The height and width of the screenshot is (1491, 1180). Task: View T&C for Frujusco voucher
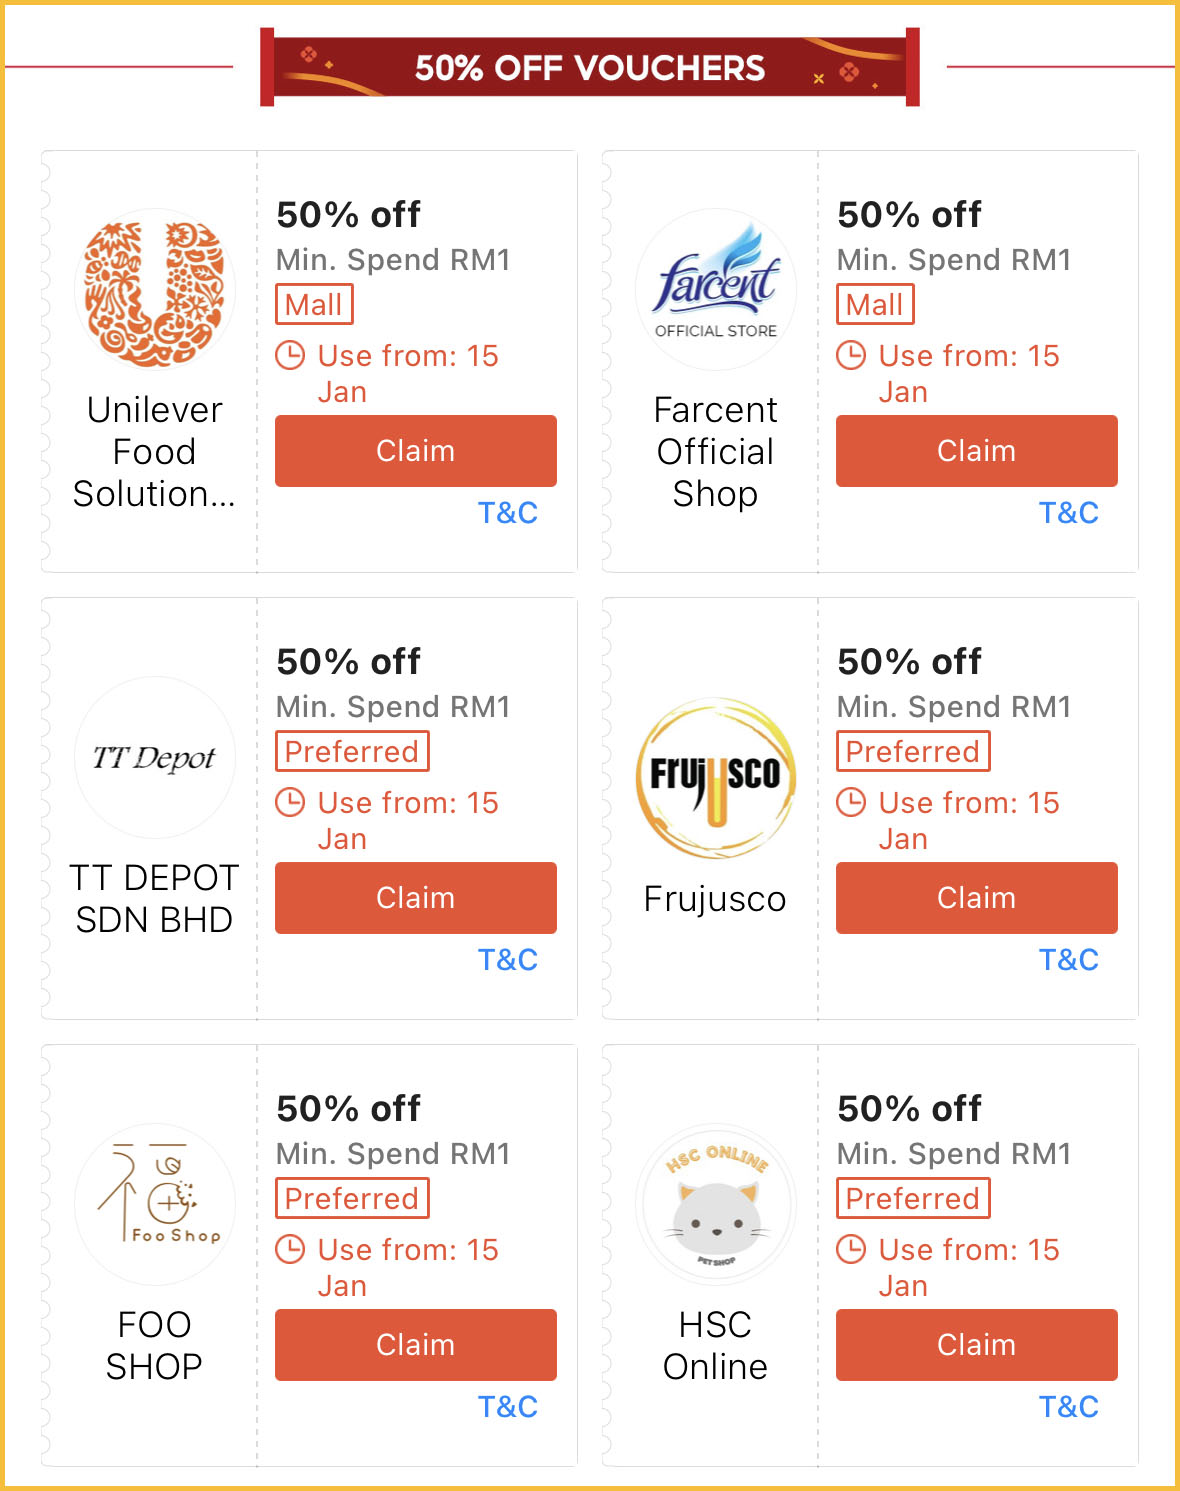(x=1069, y=960)
